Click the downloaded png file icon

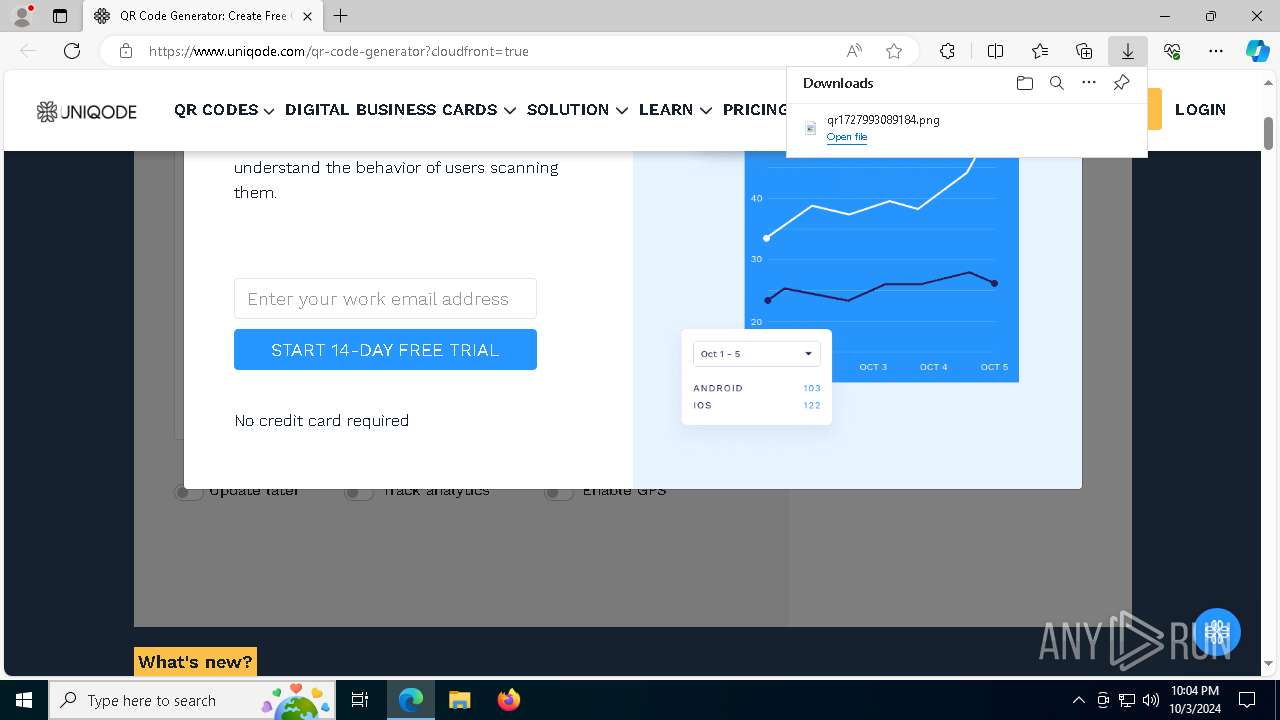(811, 128)
